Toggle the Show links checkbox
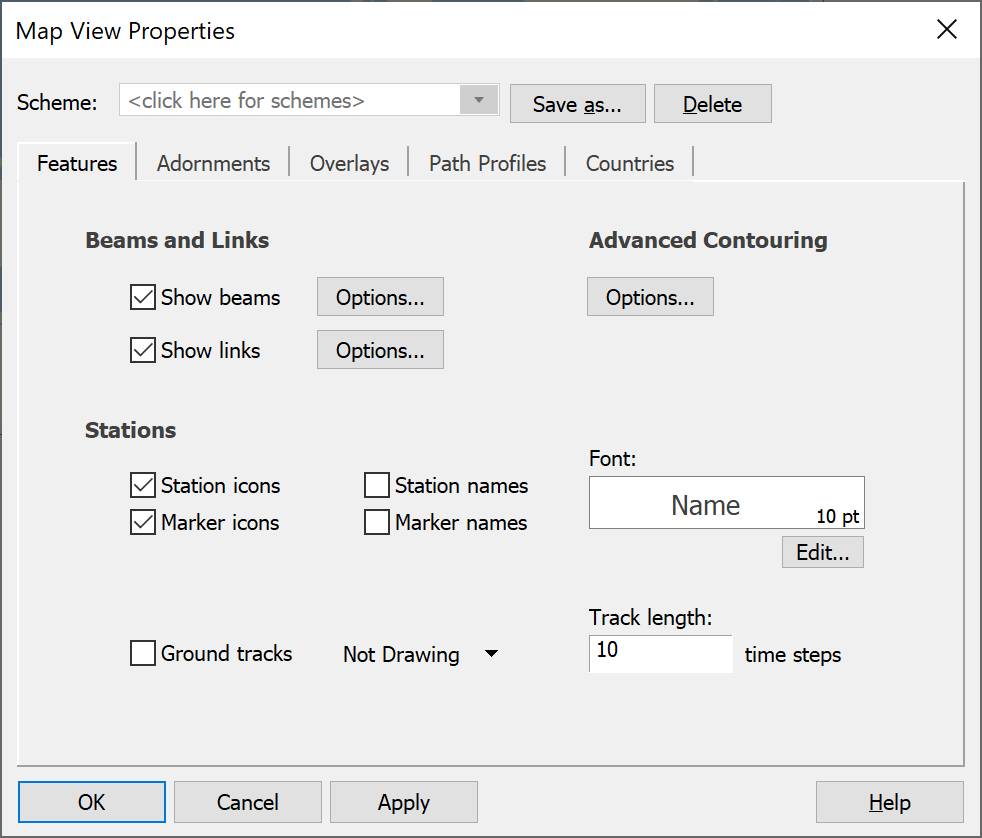 point(143,350)
